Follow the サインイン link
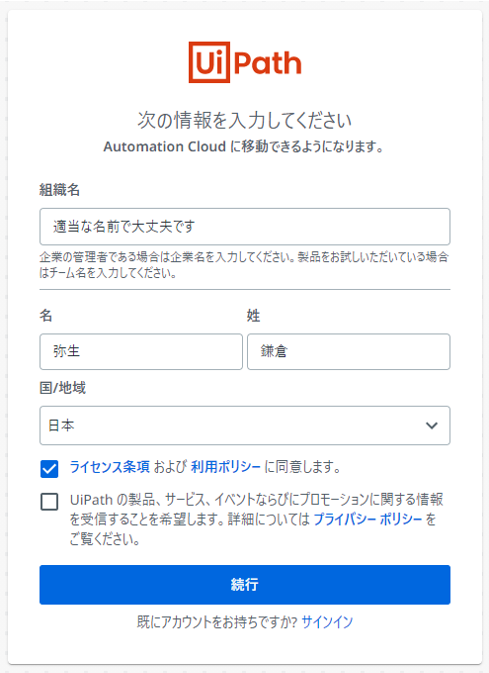 (x=327, y=621)
